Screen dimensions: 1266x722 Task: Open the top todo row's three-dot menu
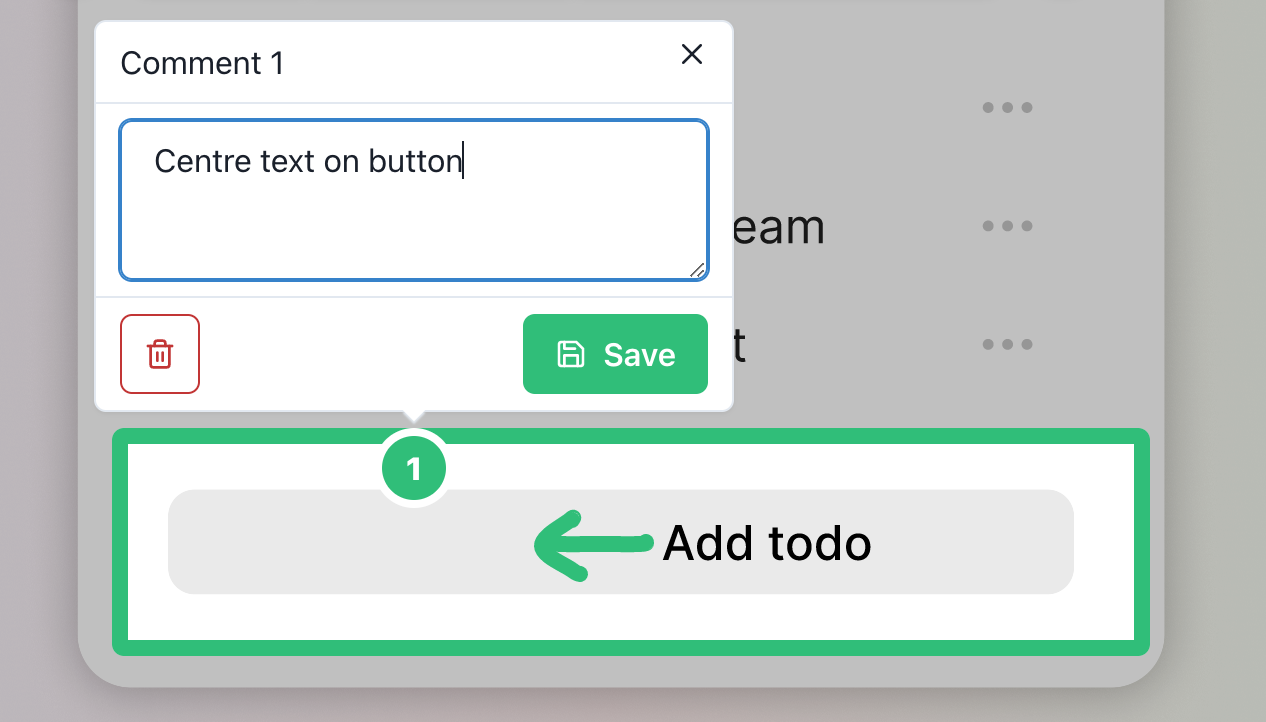(x=1007, y=107)
